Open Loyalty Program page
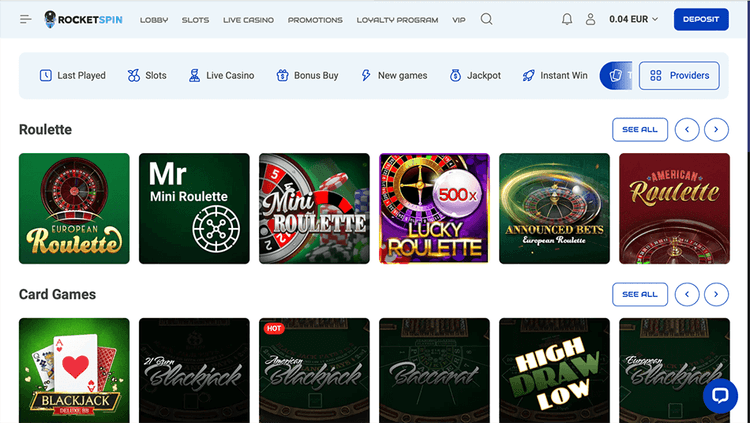The width and height of the screenshot is (750, 423). coord(397,20)
